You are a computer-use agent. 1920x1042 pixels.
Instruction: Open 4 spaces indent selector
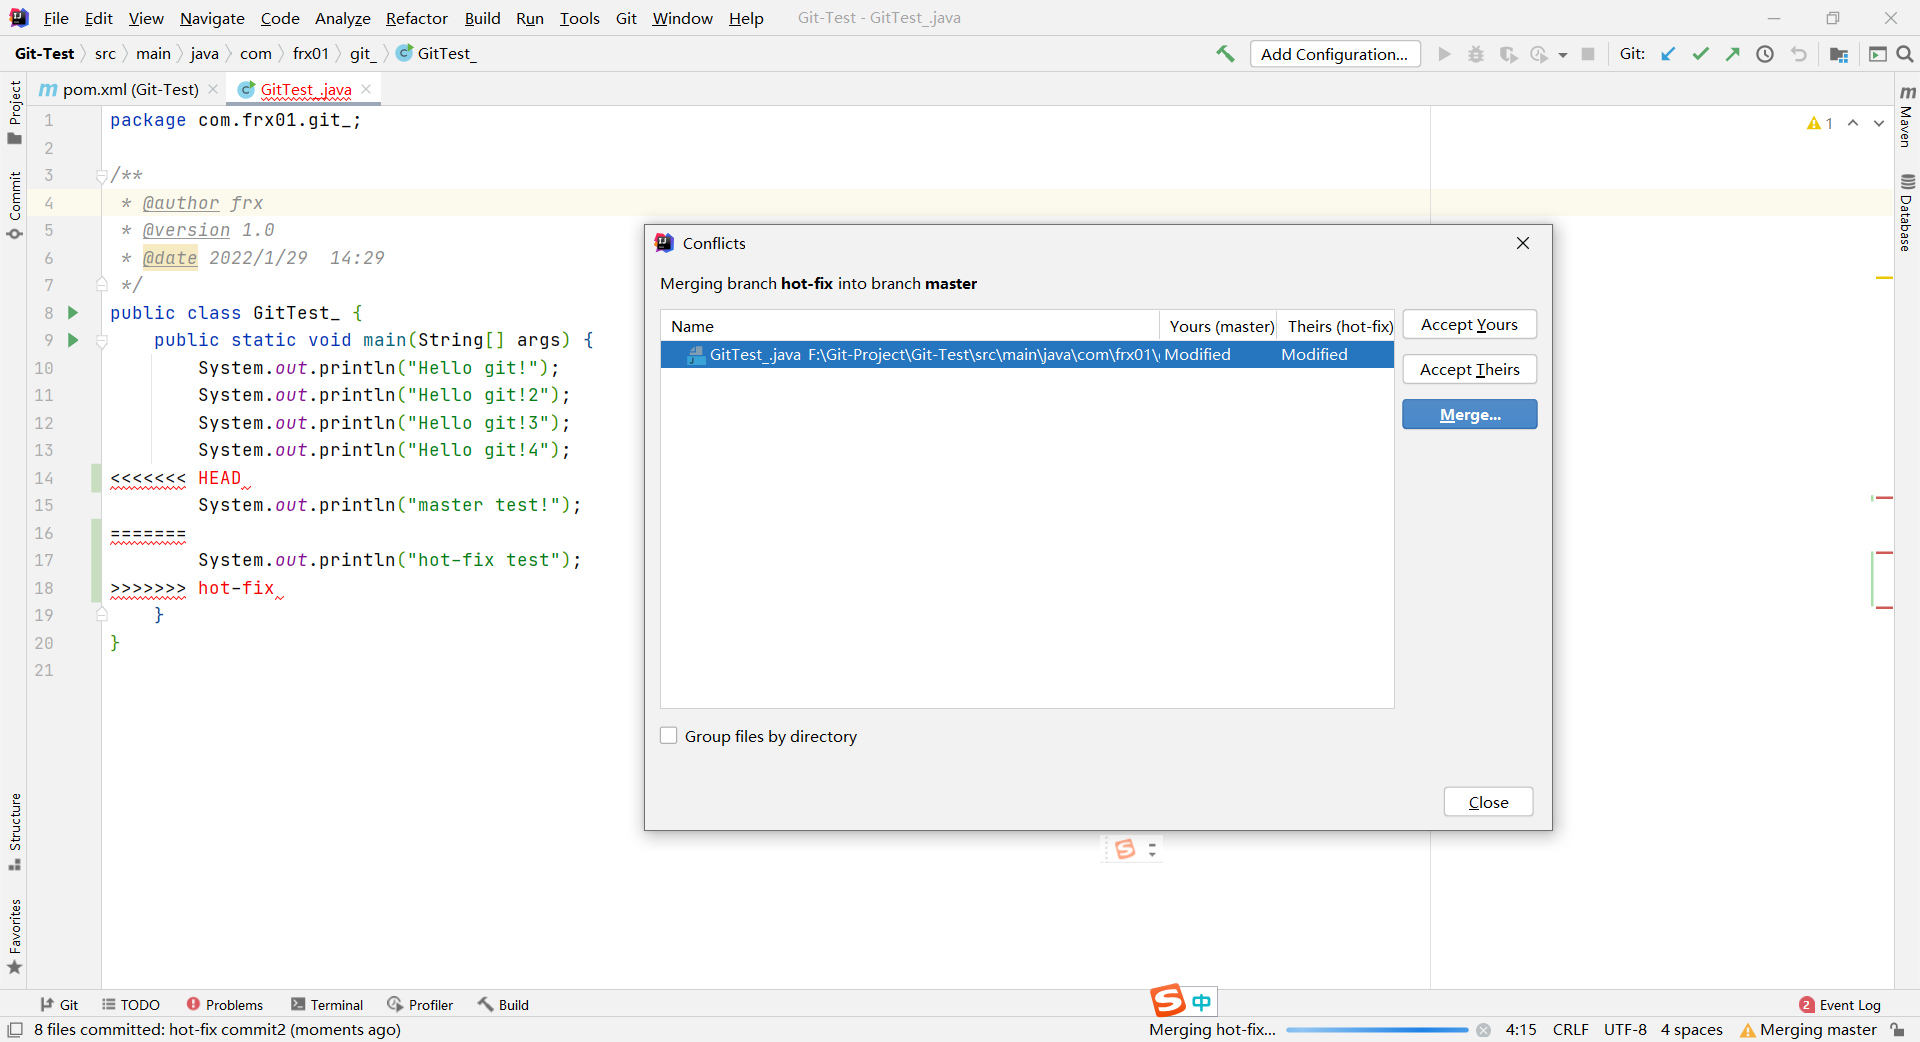coord(1691,1030)
